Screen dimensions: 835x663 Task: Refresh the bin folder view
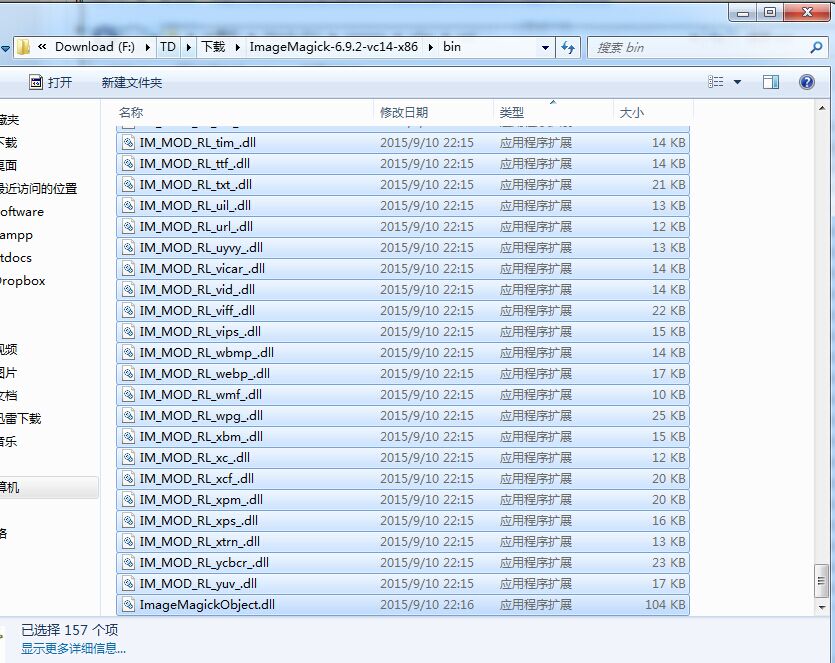[568, 48]
